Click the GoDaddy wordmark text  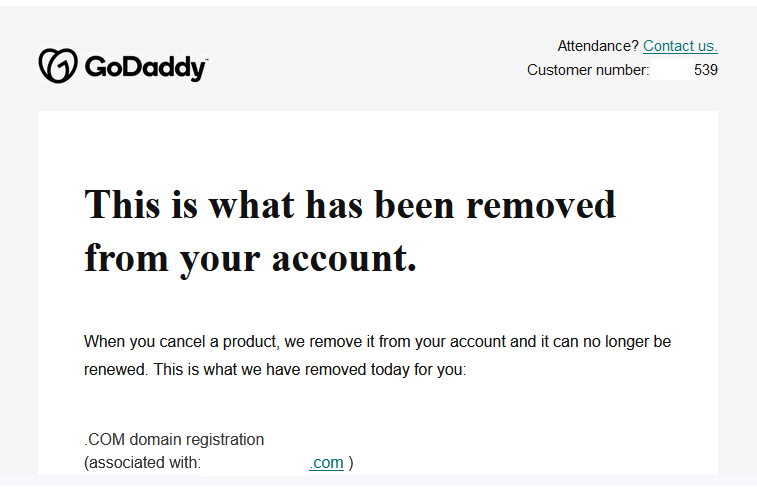click(x=144, y=67)
